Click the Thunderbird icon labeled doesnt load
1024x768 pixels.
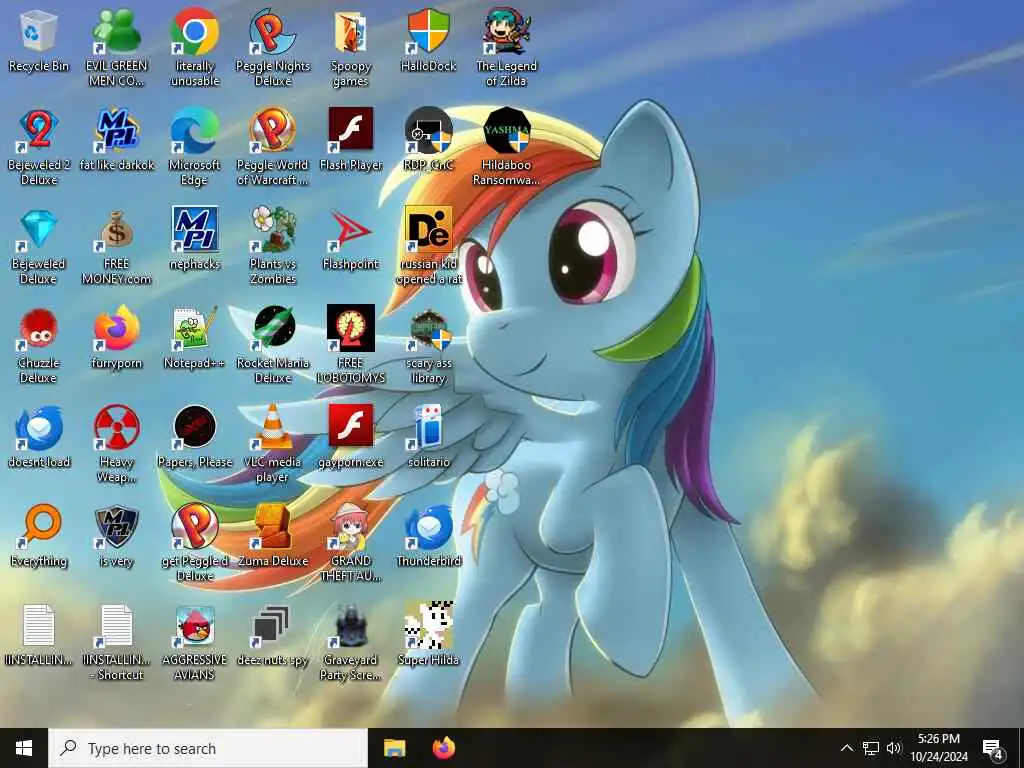(39, 428)
